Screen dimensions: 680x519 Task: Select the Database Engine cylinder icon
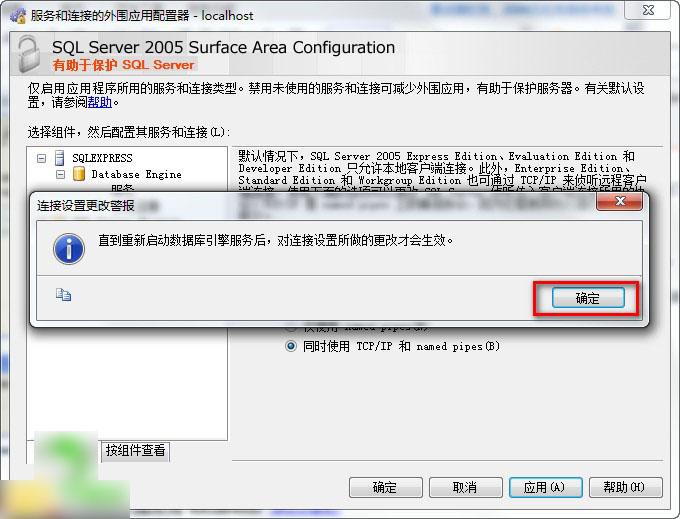coord(78,174)
